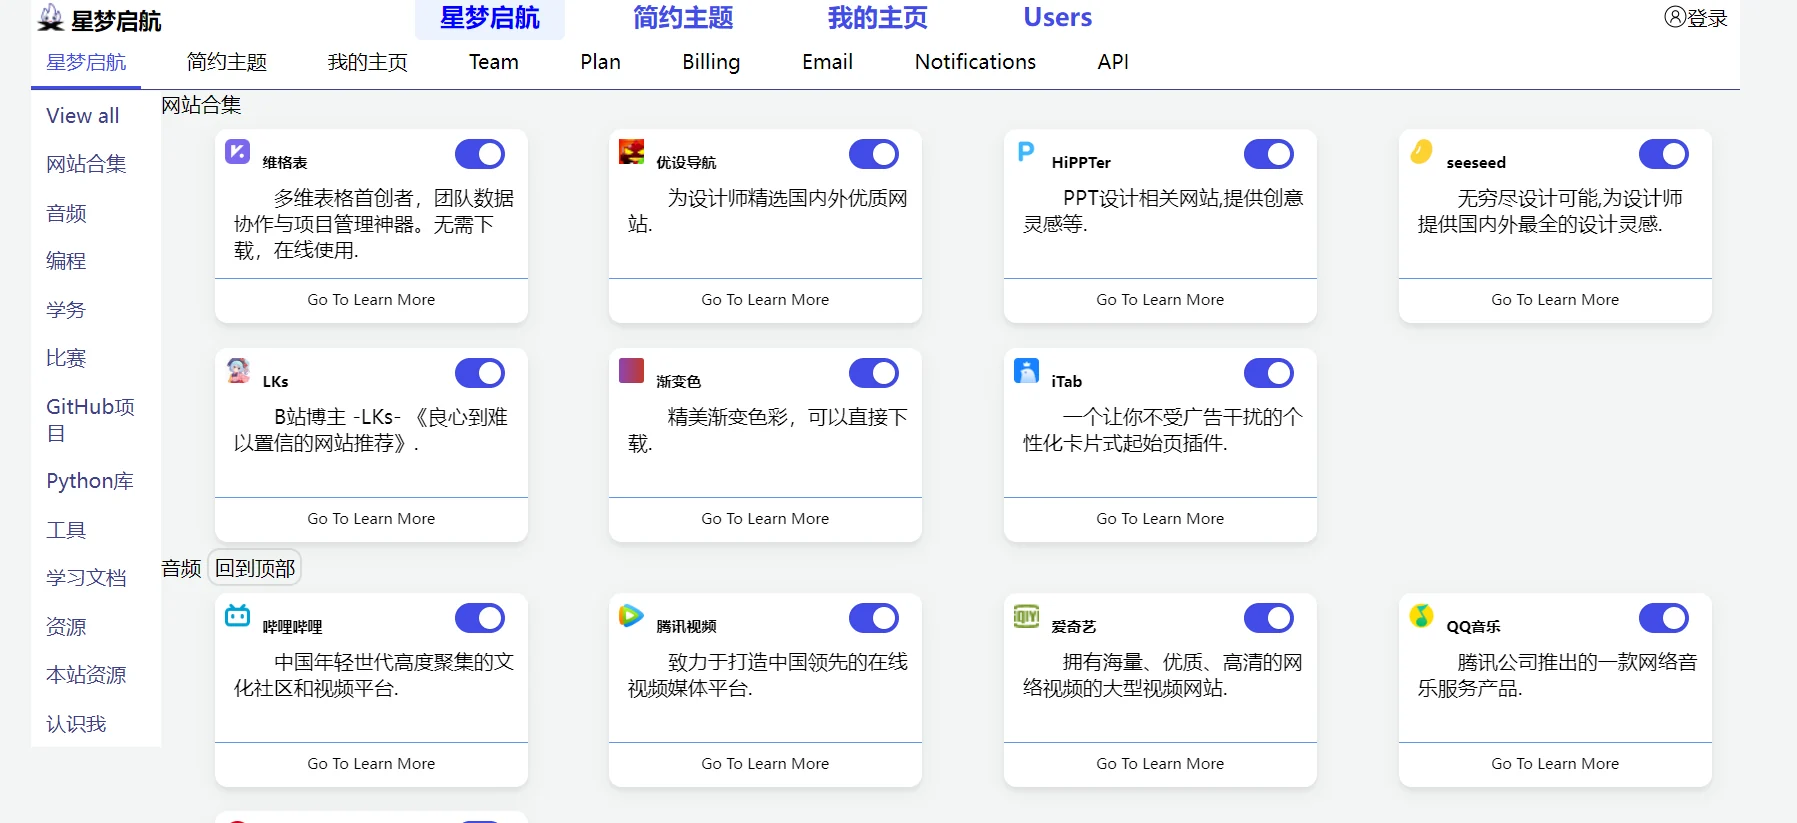Toggle the LKs switch
The width and height of the screenshot is (1797, 823).
(x=480, y=373)
